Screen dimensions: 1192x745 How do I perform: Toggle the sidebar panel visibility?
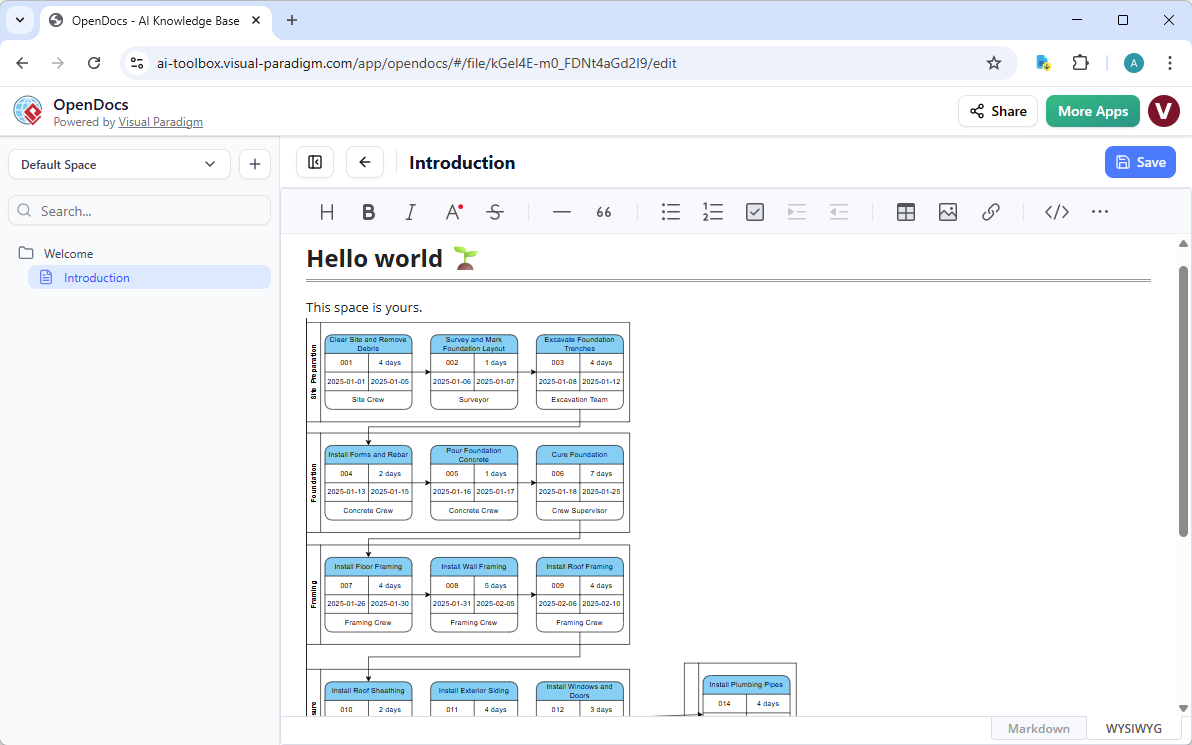point(315,162)
